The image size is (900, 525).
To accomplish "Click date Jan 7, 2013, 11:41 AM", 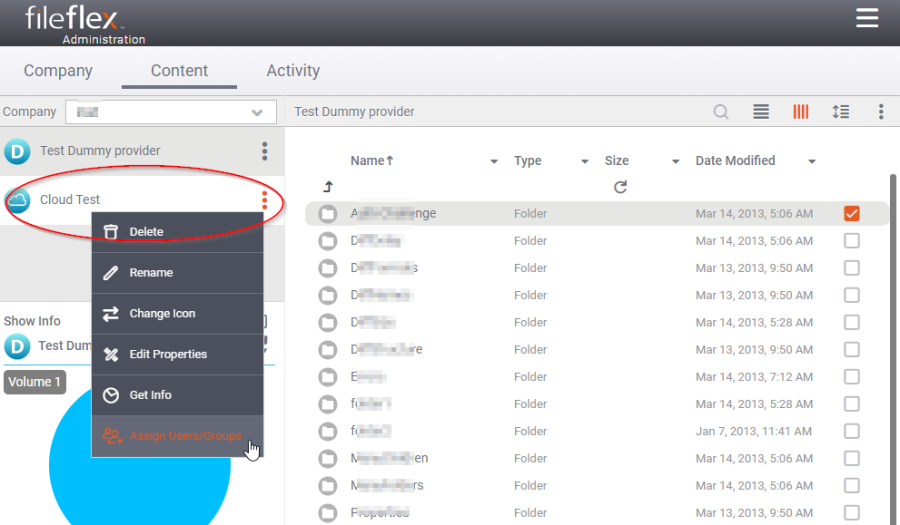I will point(754,431).
